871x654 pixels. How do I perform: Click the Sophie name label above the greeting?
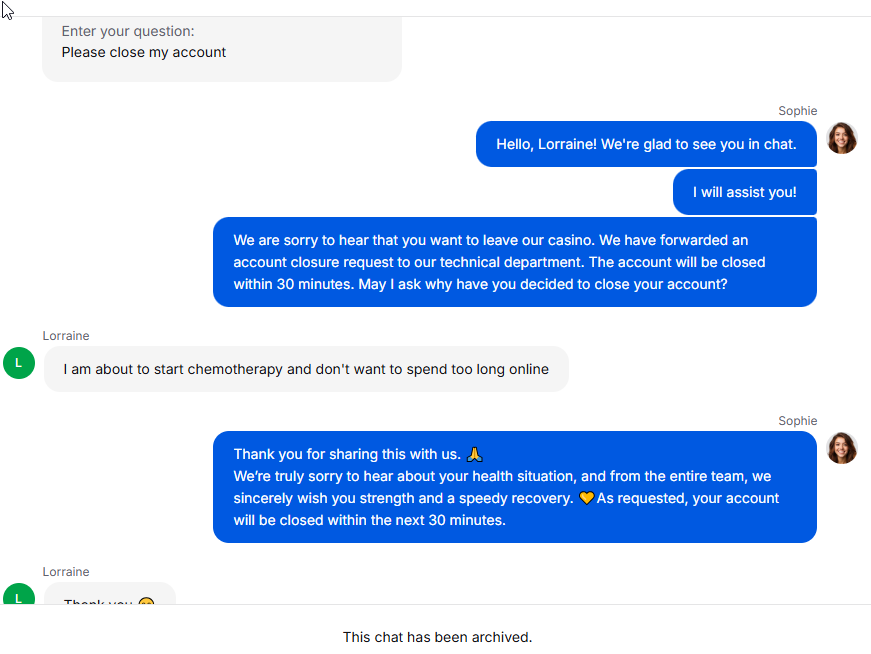797,111
